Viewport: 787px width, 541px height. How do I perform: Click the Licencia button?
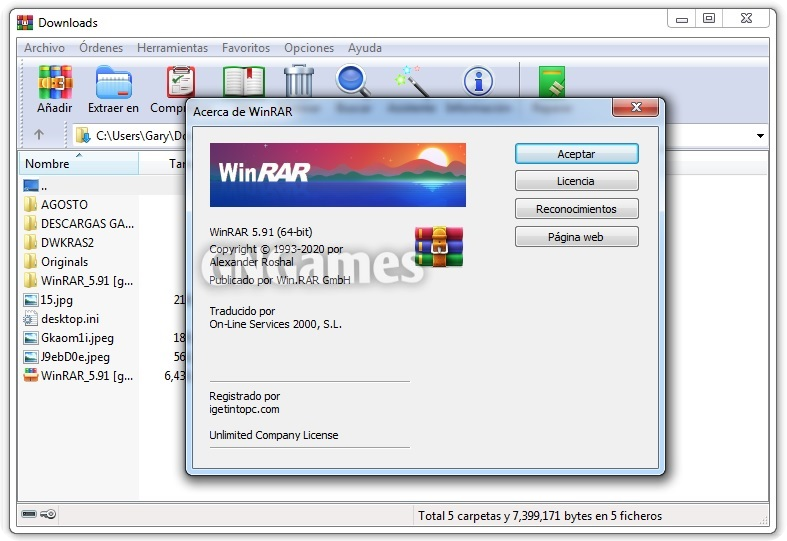(x=577, y=181)
